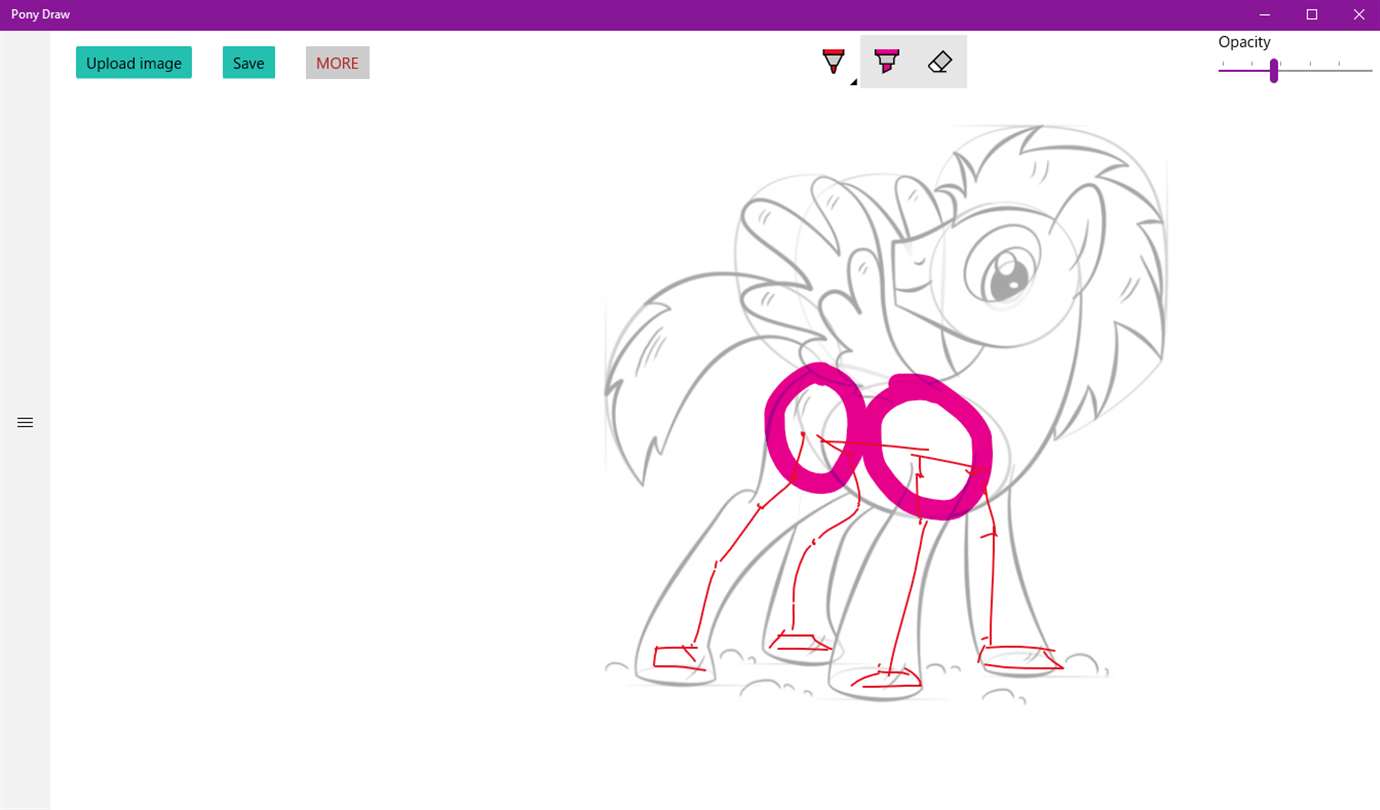Click the MORE button
1380x810 pixels.
click(337, 62)
